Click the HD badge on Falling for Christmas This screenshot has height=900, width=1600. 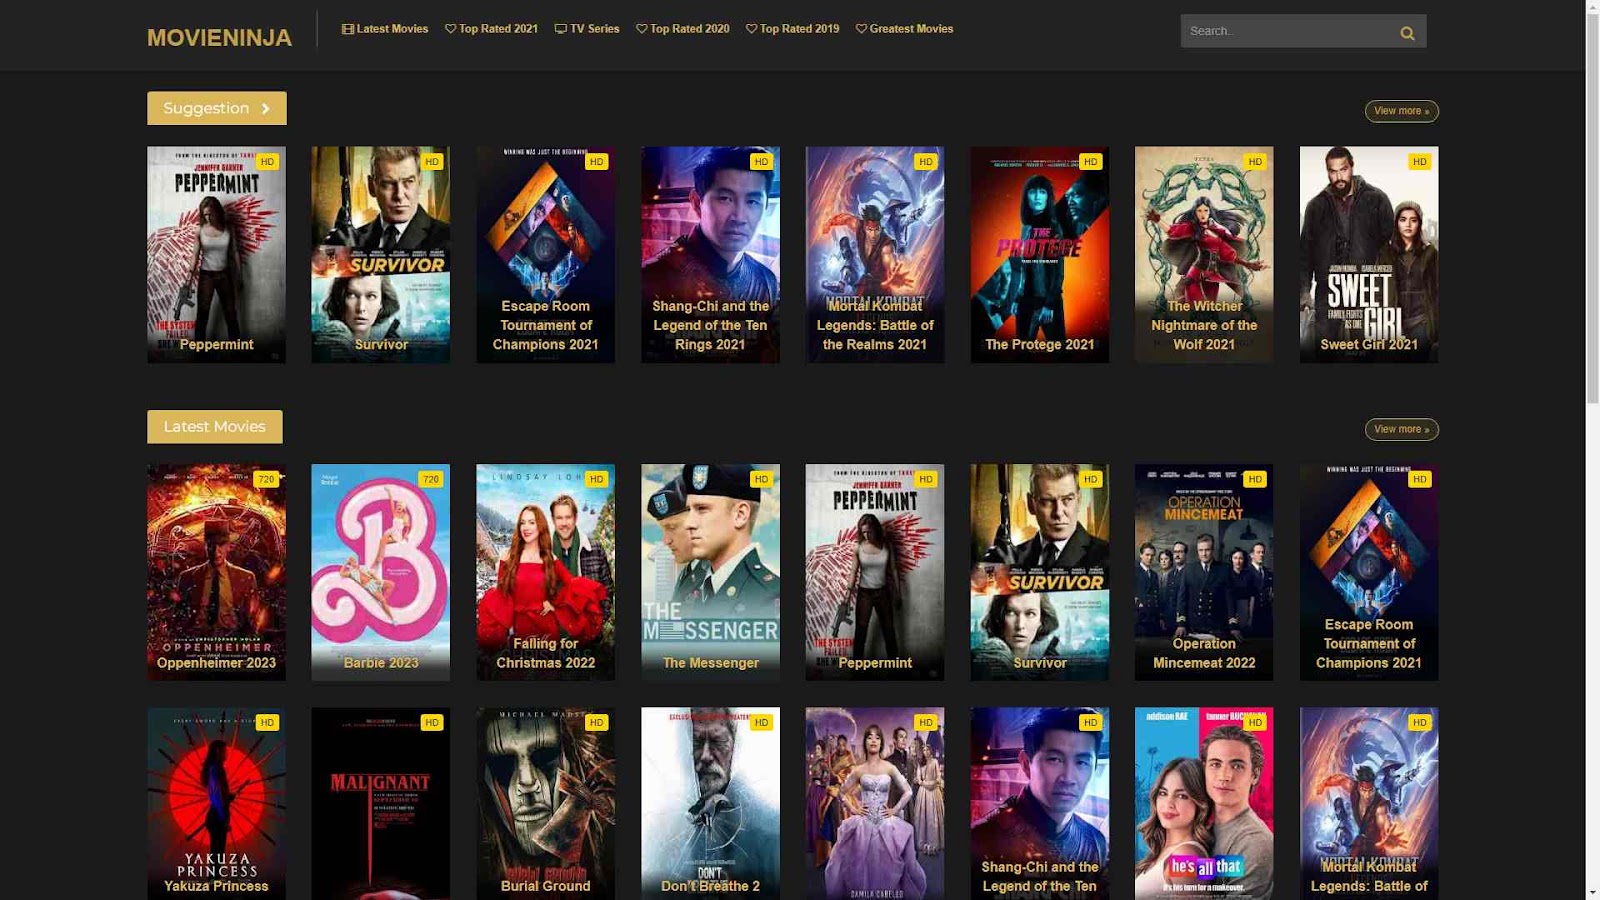pyautogui.click(x=597, y=479)
